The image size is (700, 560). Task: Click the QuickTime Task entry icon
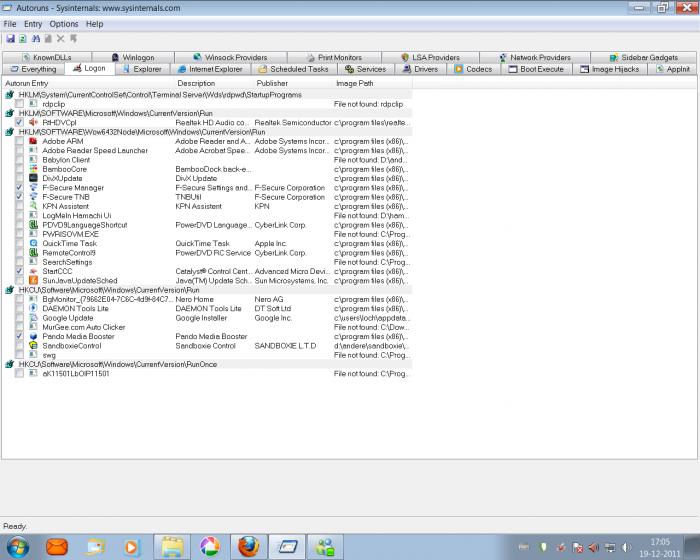[33, 243]
